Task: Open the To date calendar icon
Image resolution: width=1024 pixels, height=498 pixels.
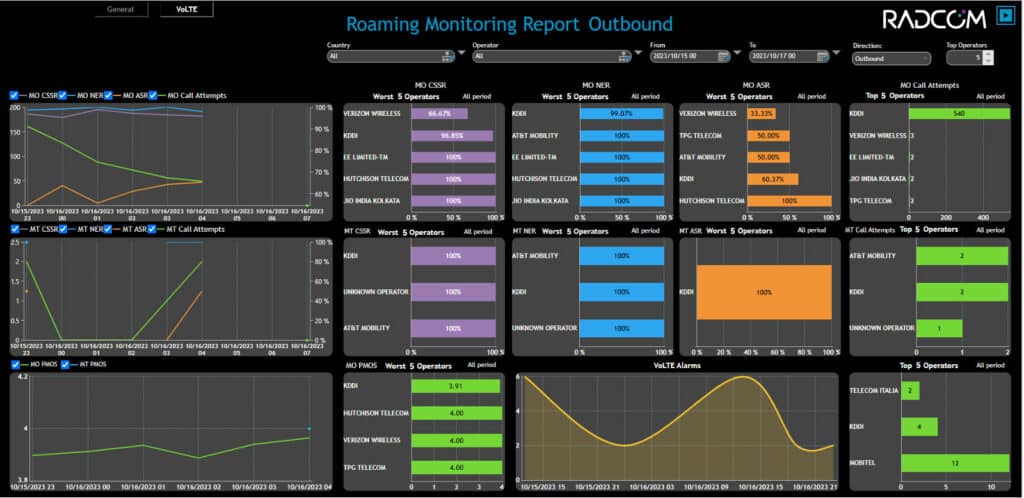Action: tap(823, 57)
